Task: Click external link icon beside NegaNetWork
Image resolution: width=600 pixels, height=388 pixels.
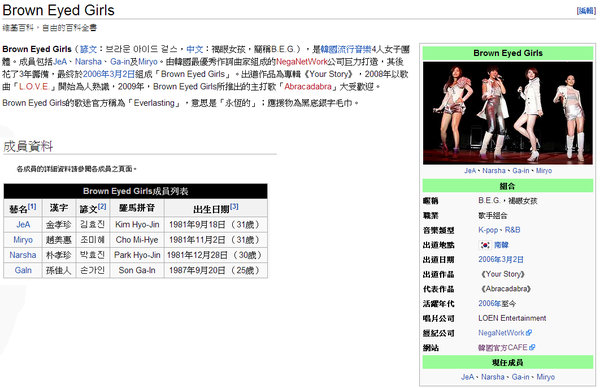Action: 529,333
